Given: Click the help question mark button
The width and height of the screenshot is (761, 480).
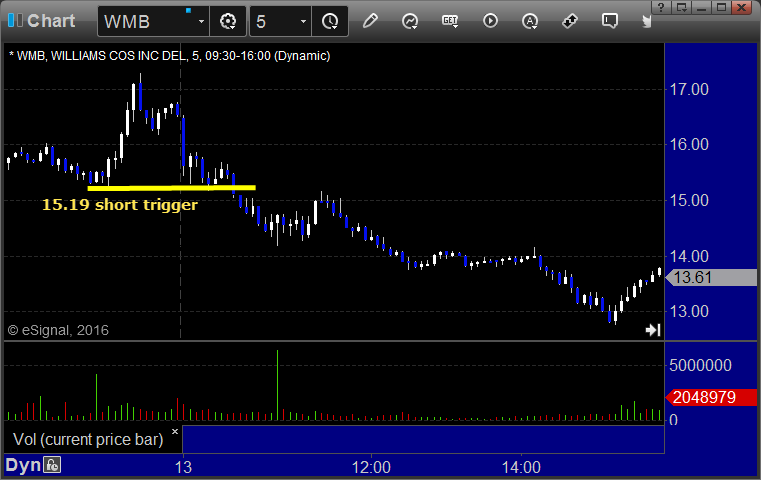Looking at the screenshot, I should (661, 7).
